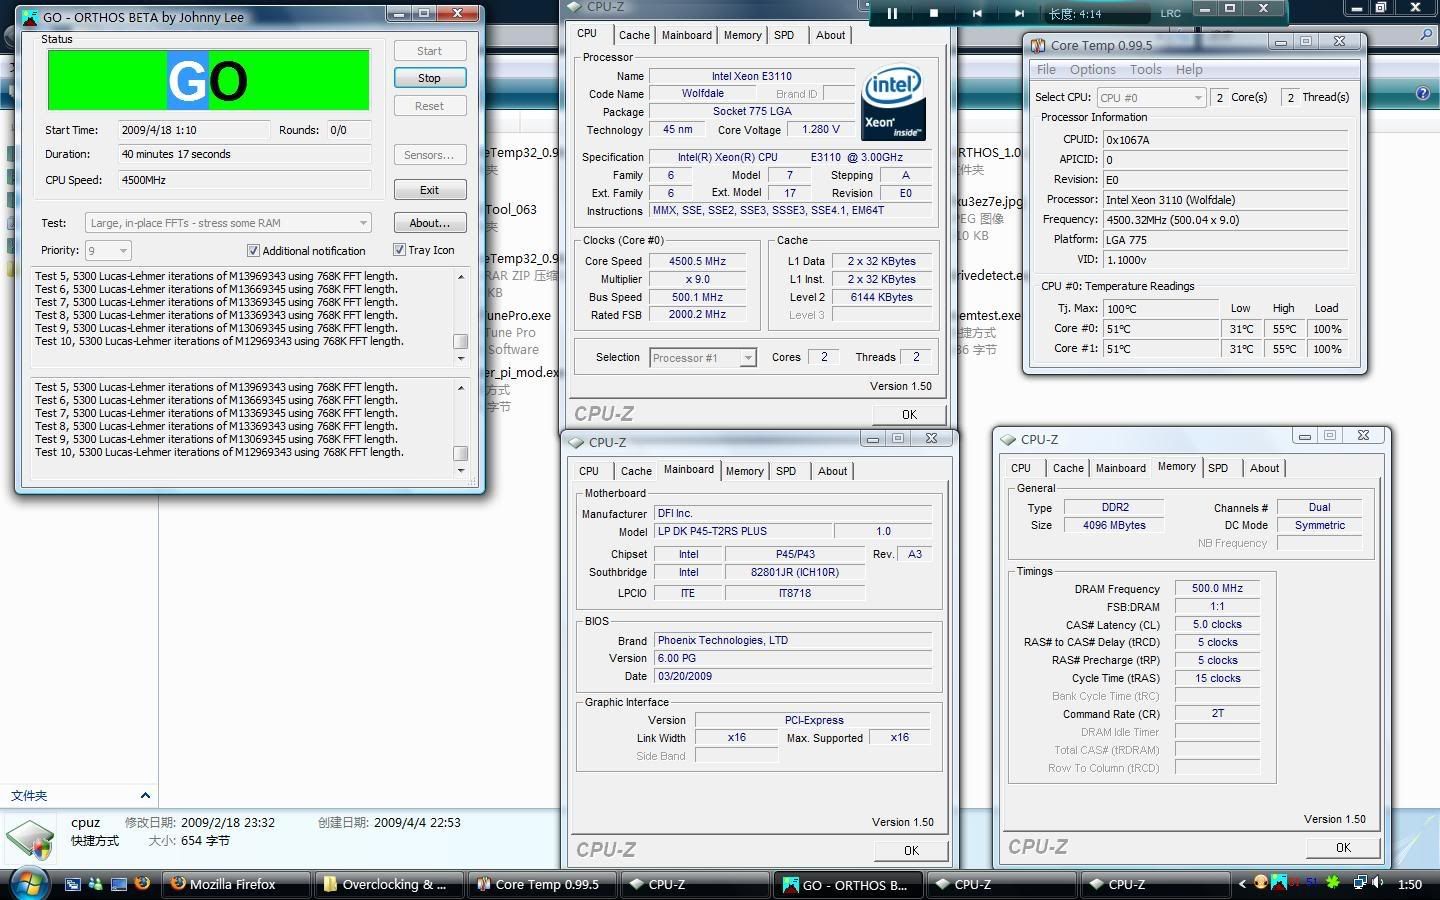Open the Select CPU dropdown in Core Temp

(x=1150, y=98)
